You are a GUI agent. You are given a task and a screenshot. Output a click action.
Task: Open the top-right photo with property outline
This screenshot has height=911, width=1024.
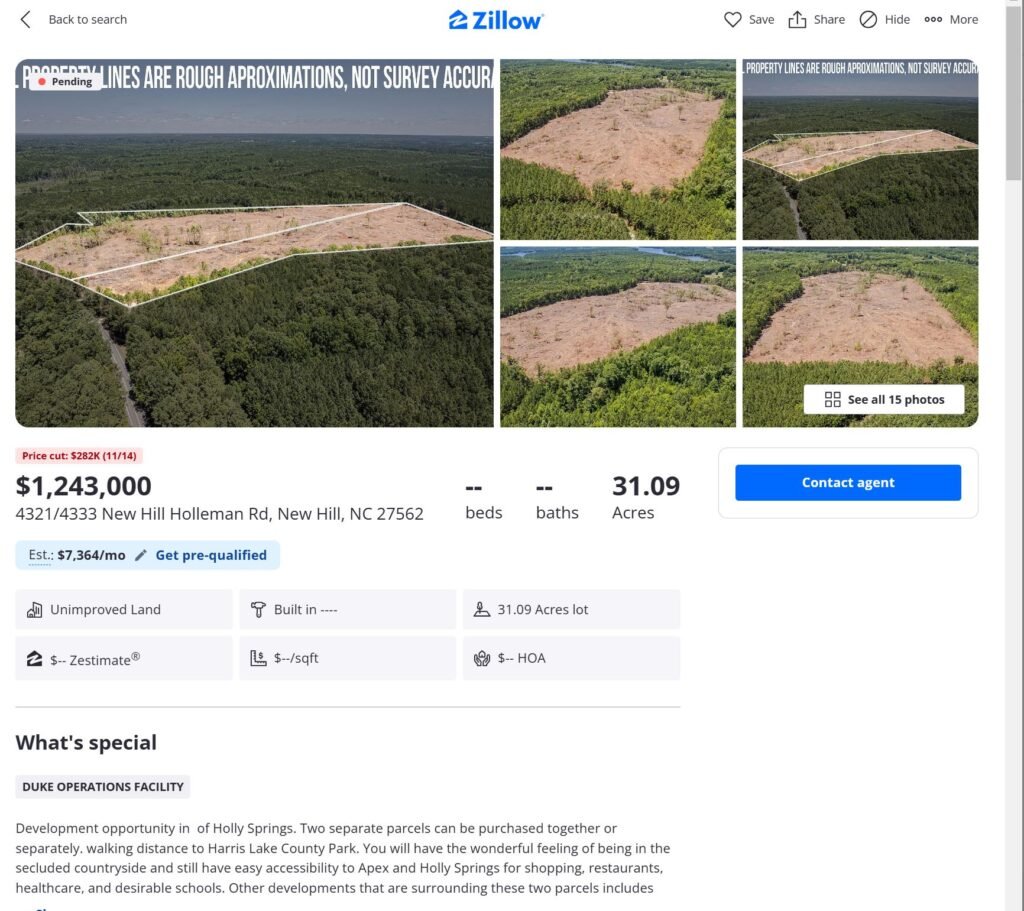(860, 149)
